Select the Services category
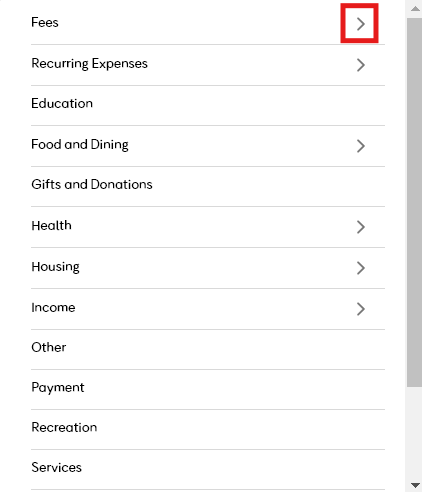Viewport: 422px width, 492px height. 56,467
